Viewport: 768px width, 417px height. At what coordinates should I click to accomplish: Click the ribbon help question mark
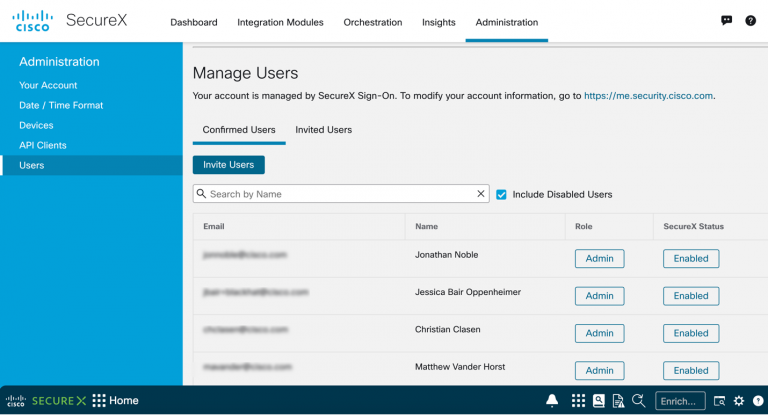tap(757, 401)
